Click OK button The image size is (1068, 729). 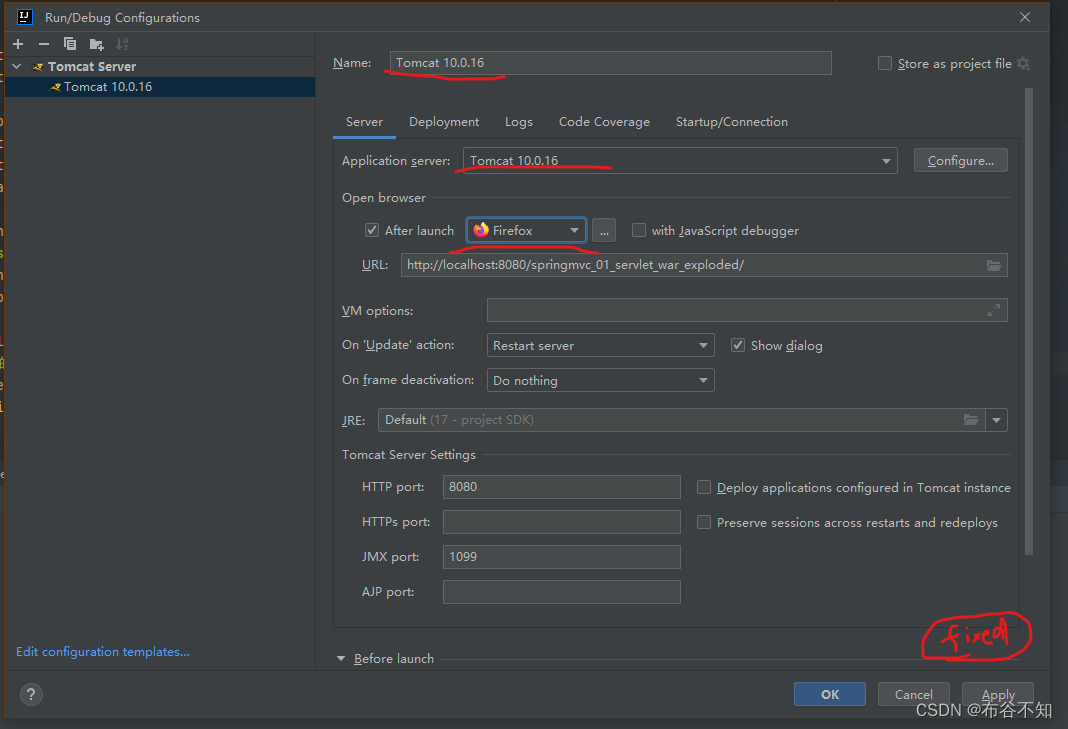830,694
